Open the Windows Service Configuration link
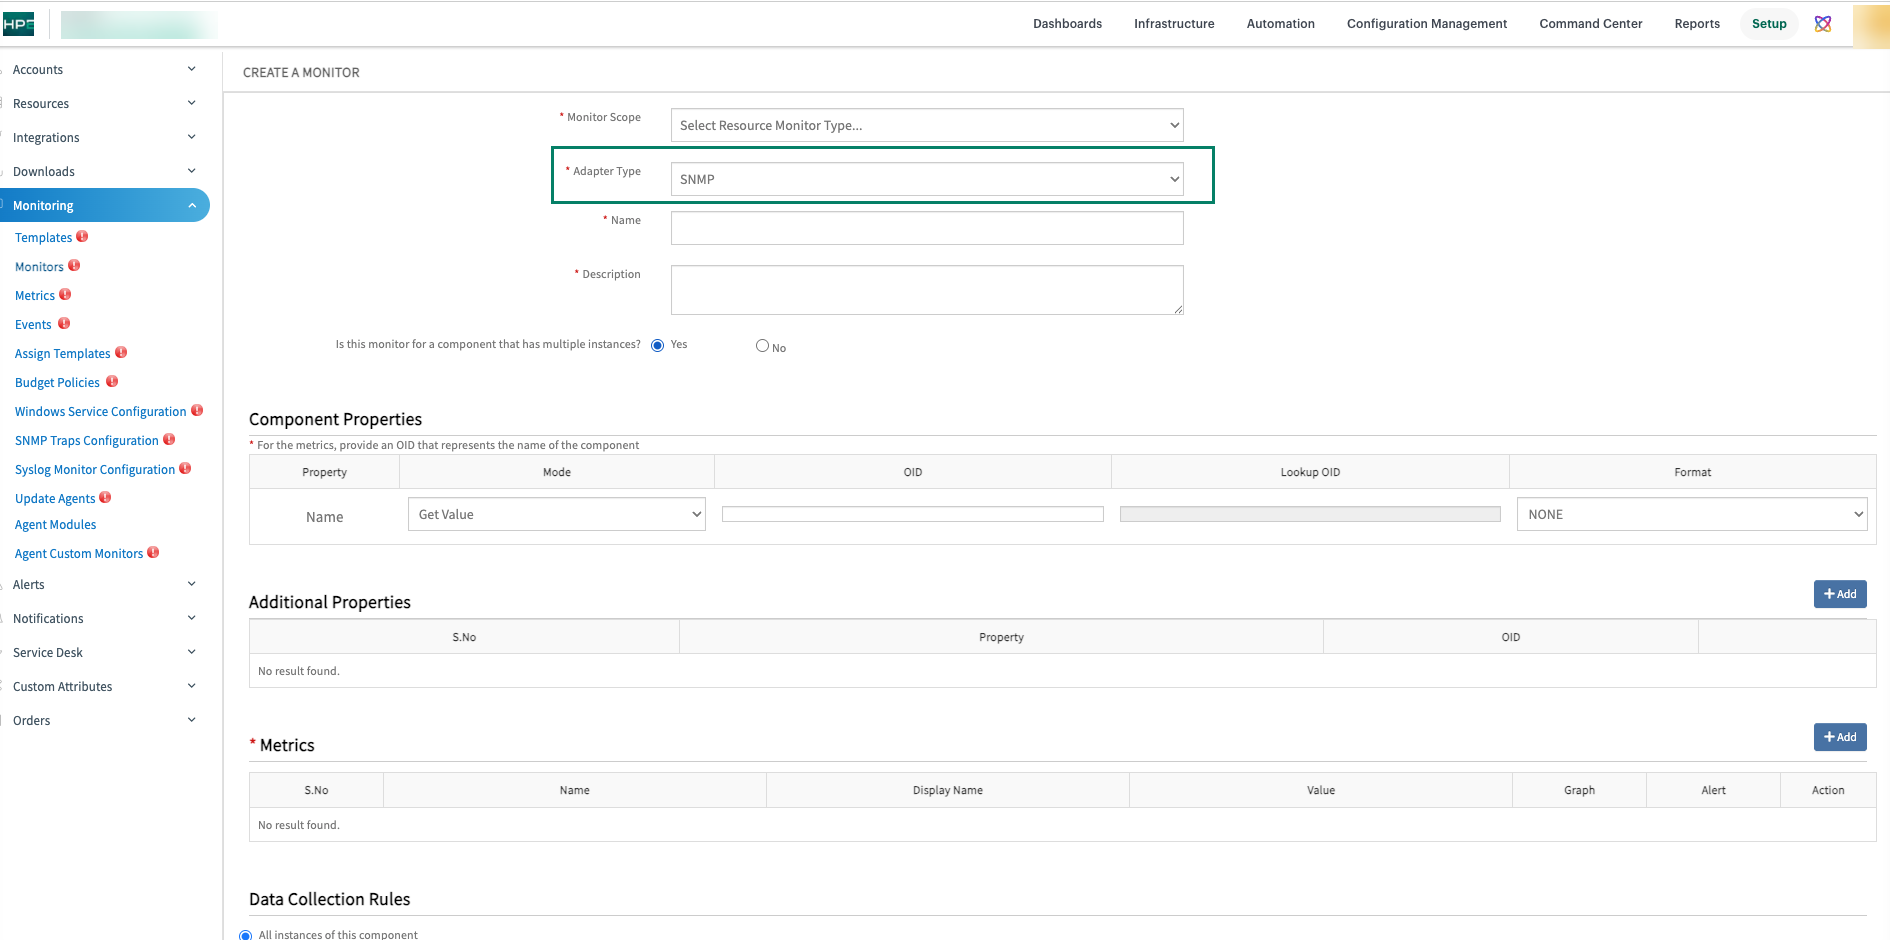 [x=100, y=412]
